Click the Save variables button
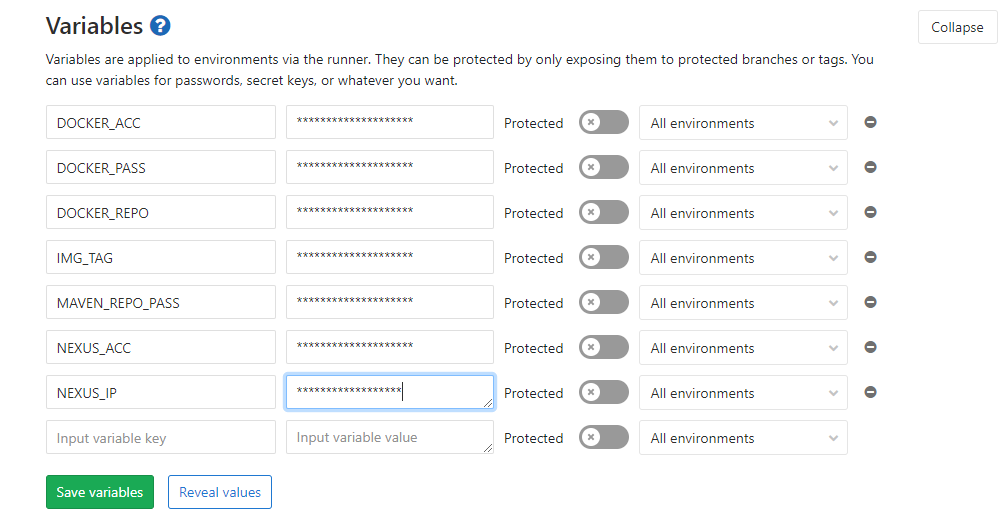This screenshot has width=1007, height=517. (100, 492)
